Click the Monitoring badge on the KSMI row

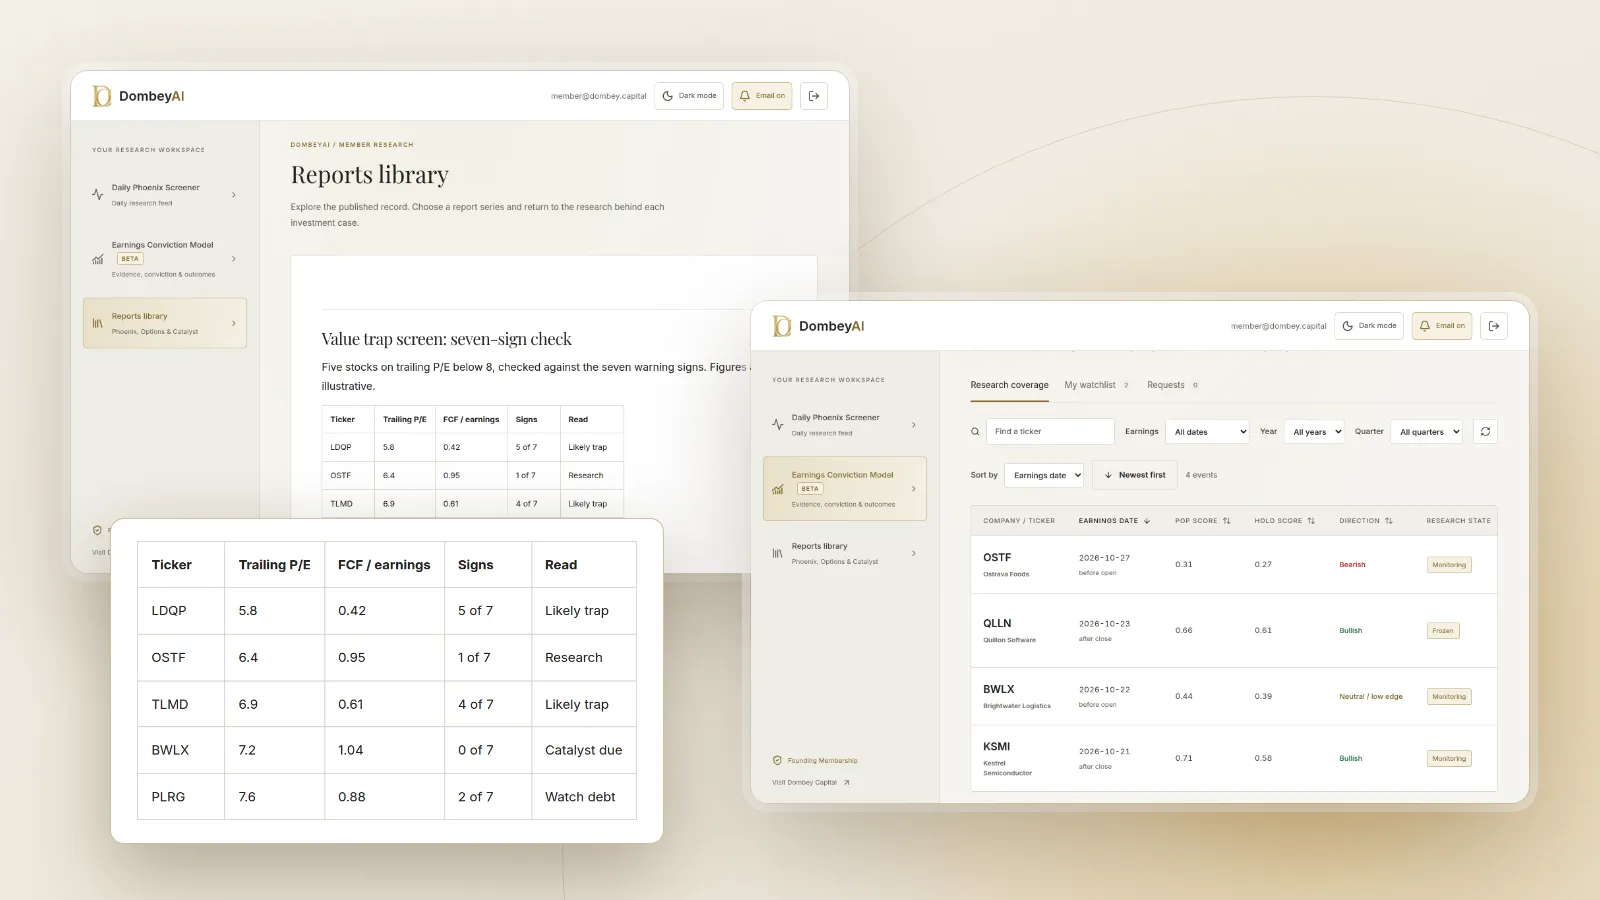pyautogui.click(x=1449, y=759)
